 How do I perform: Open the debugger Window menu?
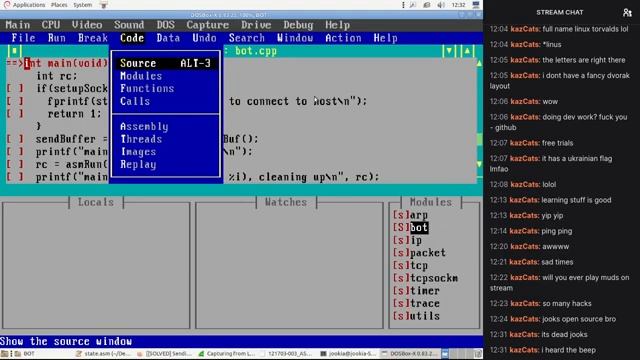point(295,38)
